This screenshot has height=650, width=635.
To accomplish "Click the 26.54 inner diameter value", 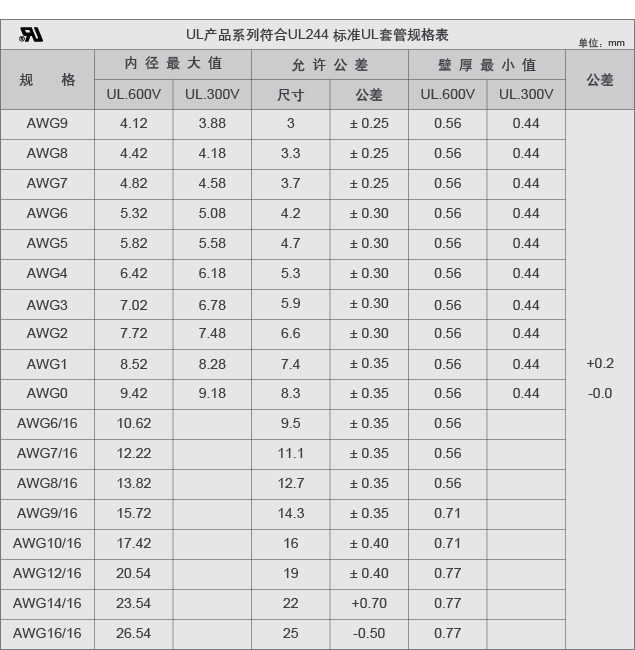I will click(x=134, y=633).
